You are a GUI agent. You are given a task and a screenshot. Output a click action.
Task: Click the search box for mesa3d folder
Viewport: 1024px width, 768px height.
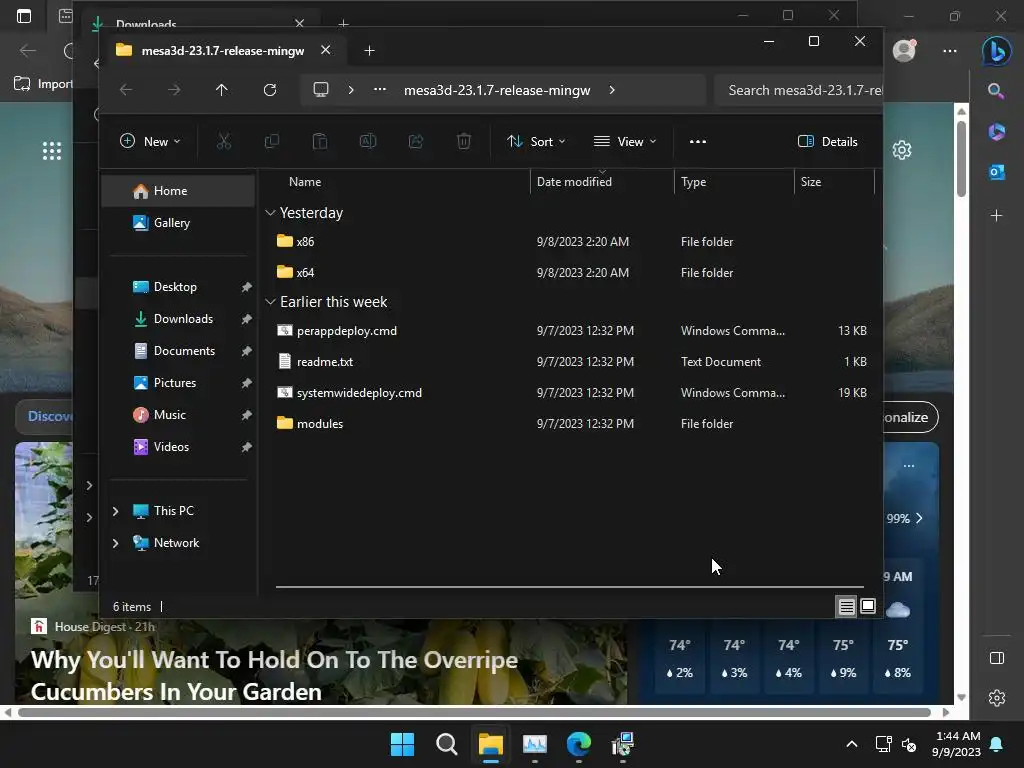click(x=798, y=90)
